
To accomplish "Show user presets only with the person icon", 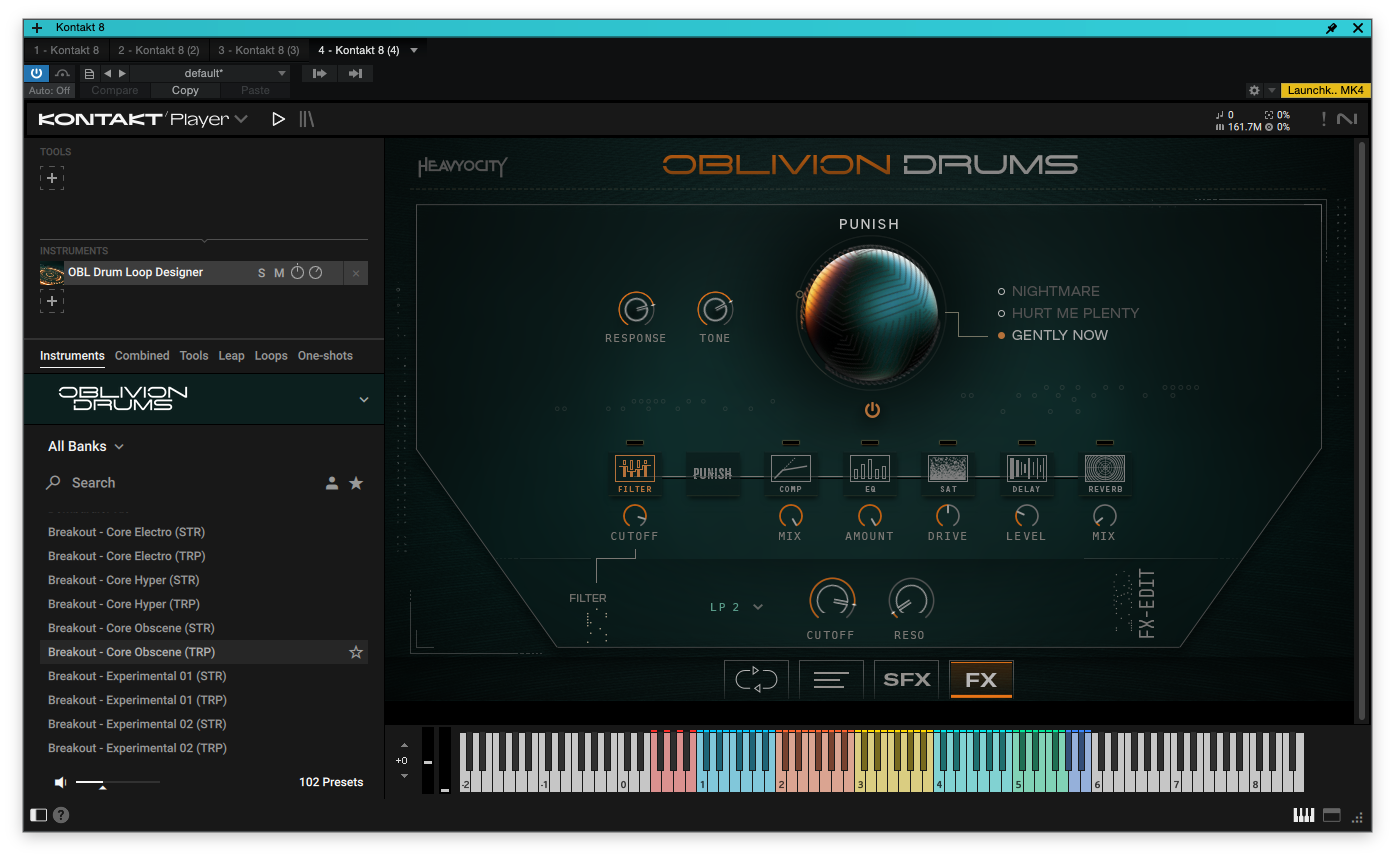I will click(332, 483).
